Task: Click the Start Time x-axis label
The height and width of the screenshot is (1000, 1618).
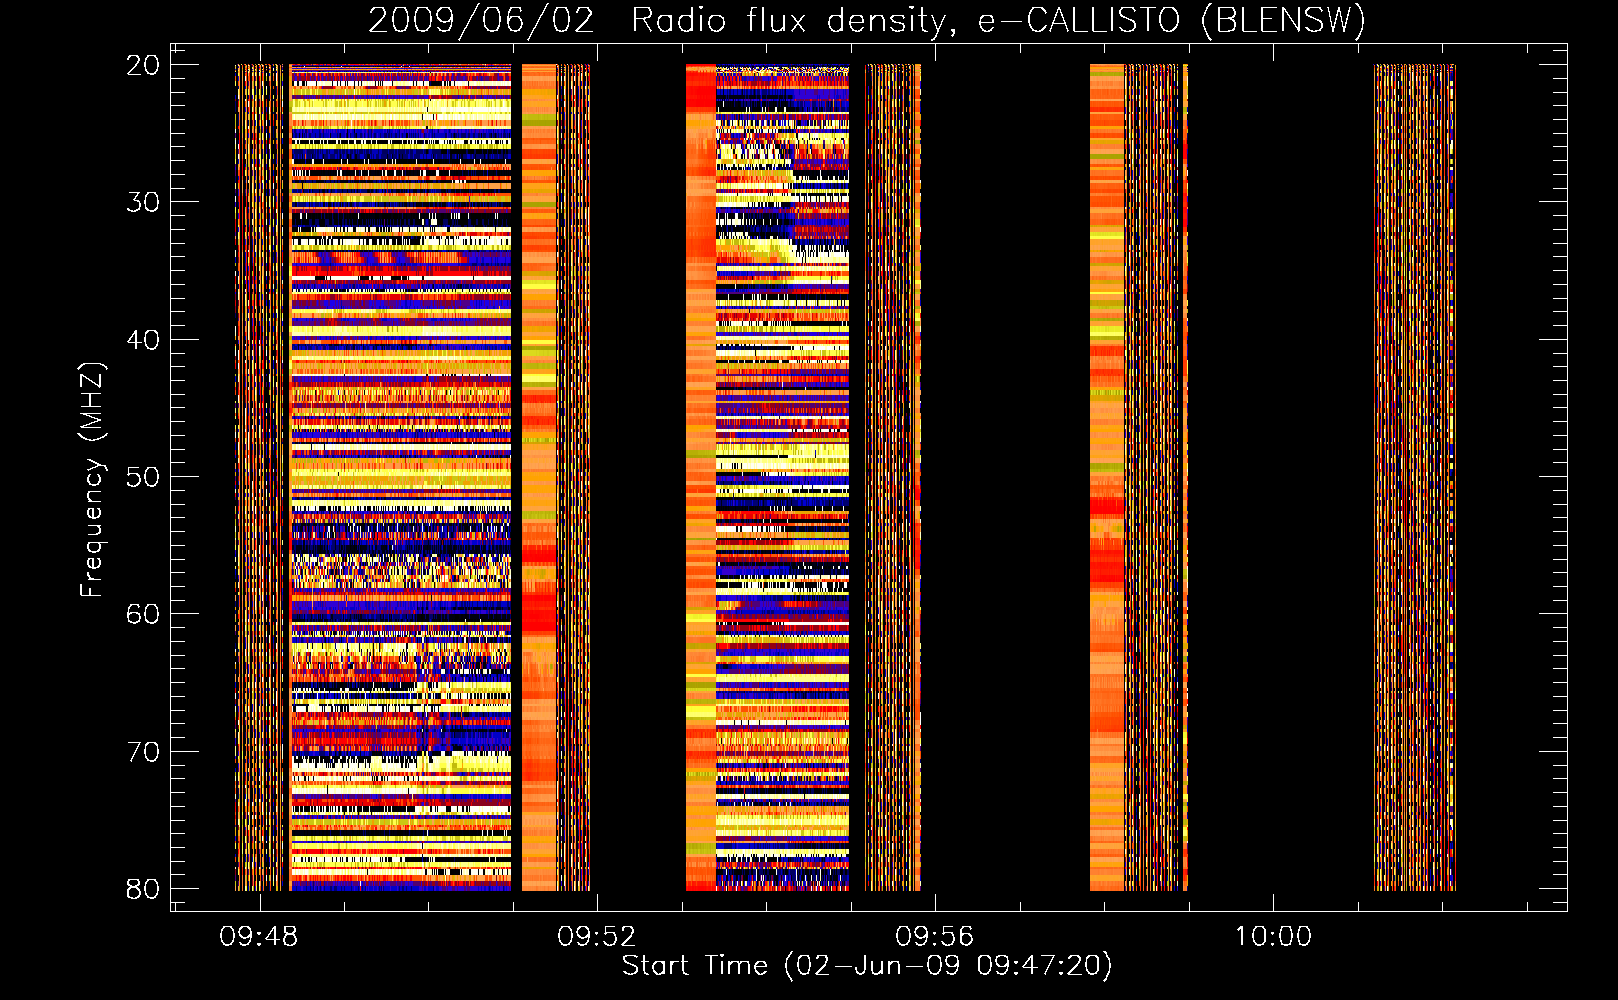Action: [867, 966]
